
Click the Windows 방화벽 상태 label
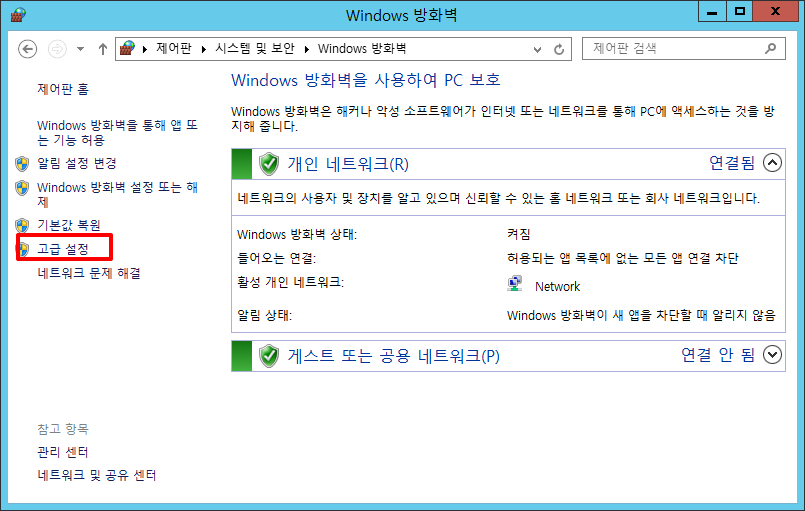coord(297,235)
